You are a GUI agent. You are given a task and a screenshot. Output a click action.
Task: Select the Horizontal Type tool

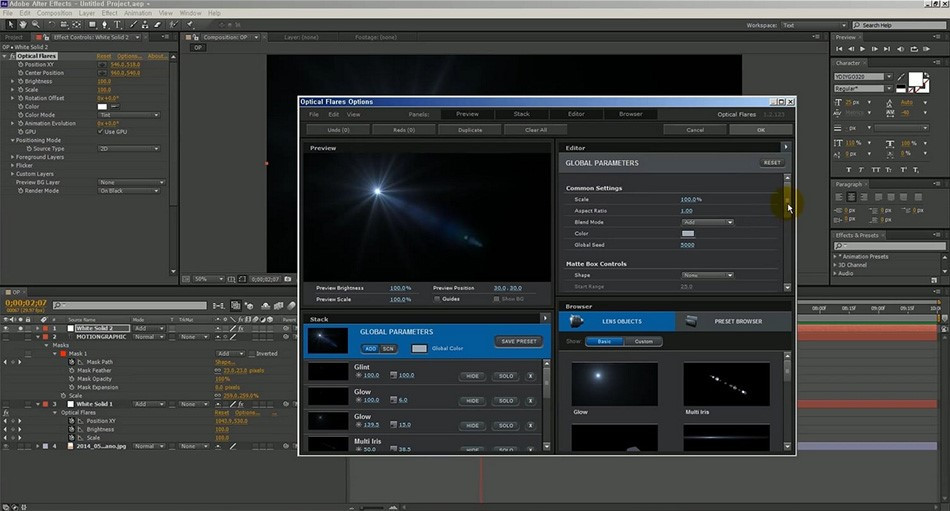[118, 25]
